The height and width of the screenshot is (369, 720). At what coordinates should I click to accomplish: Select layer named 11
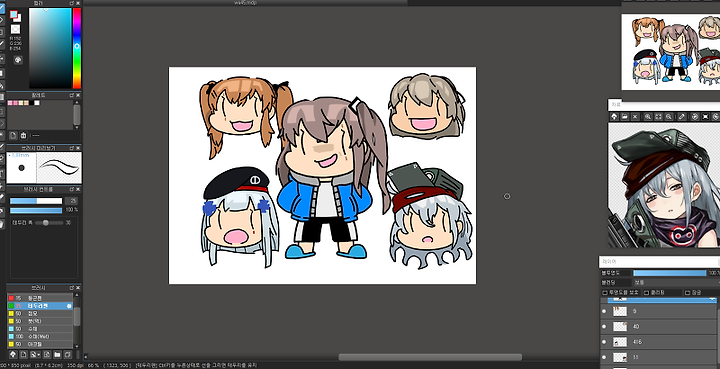(x=660, y=357)
